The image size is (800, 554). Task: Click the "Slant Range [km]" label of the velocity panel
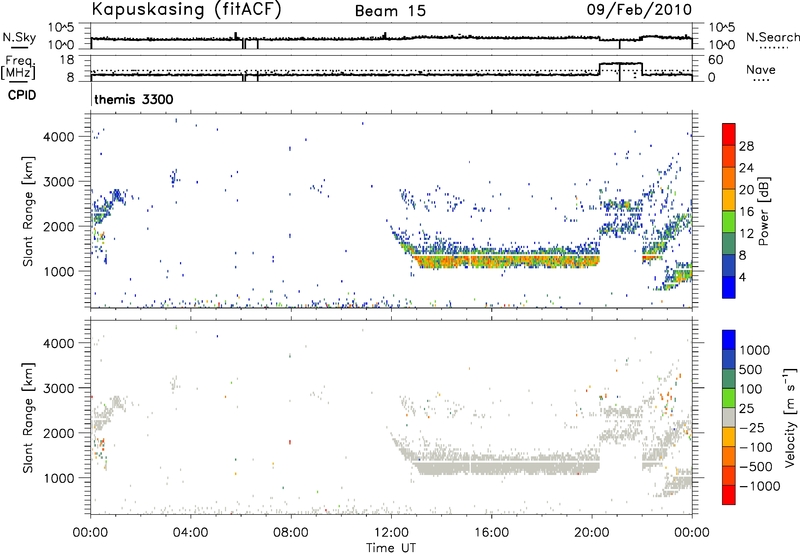click(x=28, y=418)
